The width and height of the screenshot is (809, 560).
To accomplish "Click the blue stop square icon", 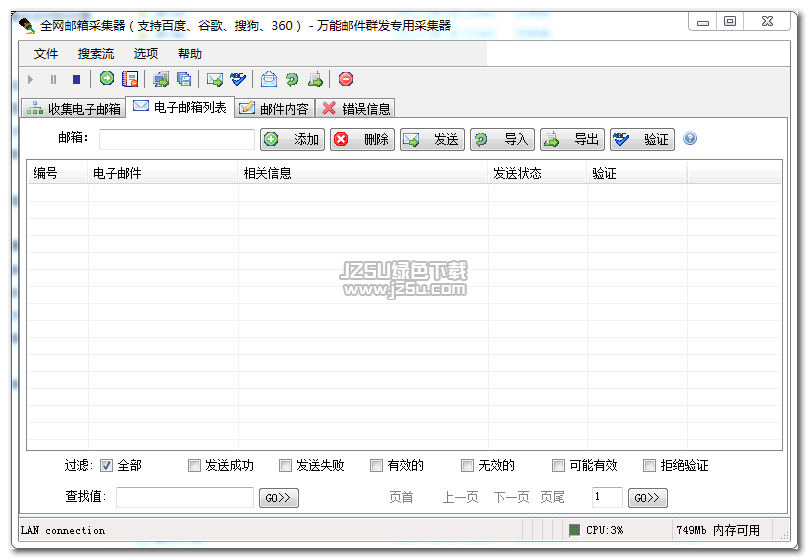I will 76,79.
